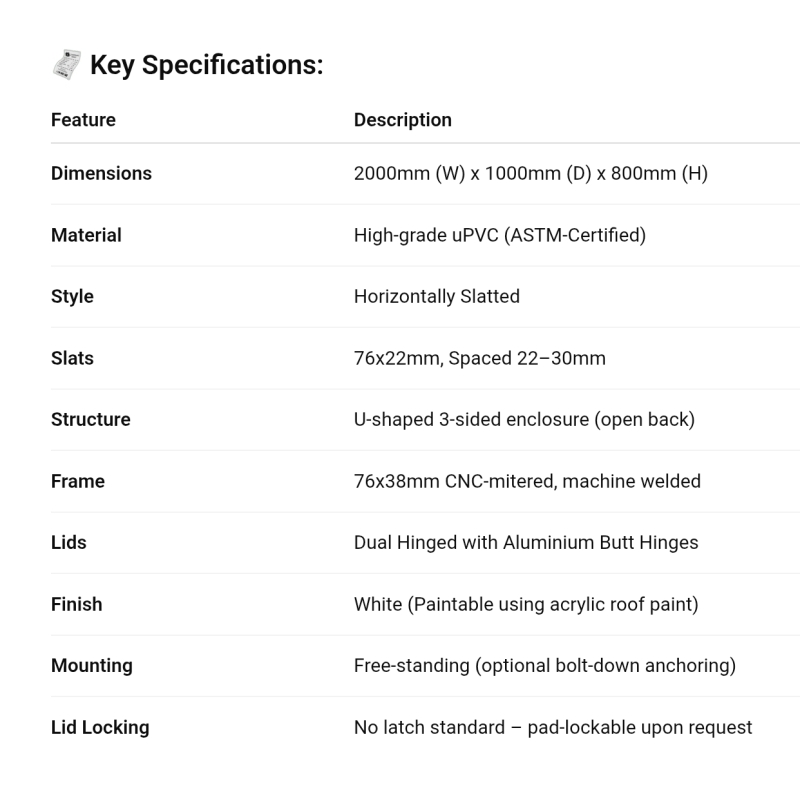The width and height of the screenshot is (800, 786).
Task: Select the Frame row label
Action: point(78,481)
